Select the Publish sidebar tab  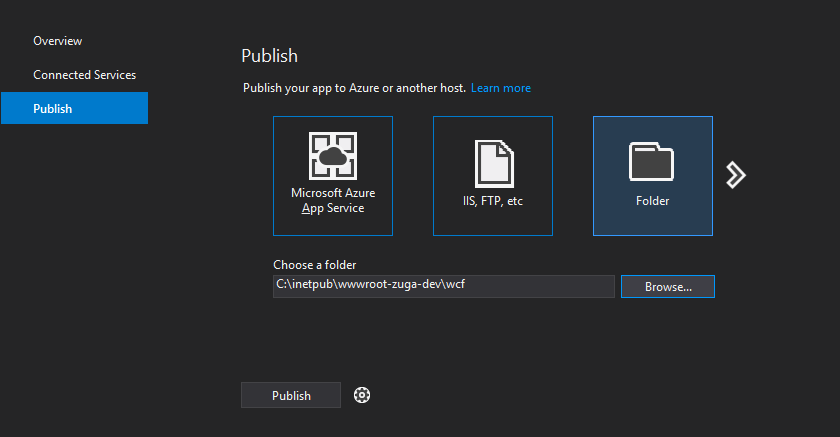point(74,108)
